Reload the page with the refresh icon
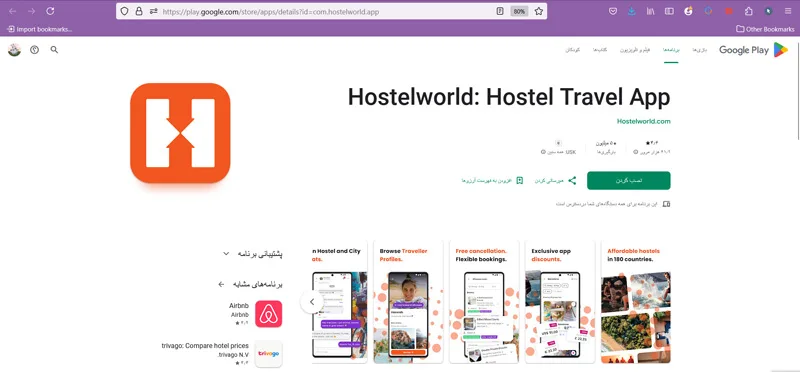The height and width of the screenshot is (372, 800). point(50,11)
